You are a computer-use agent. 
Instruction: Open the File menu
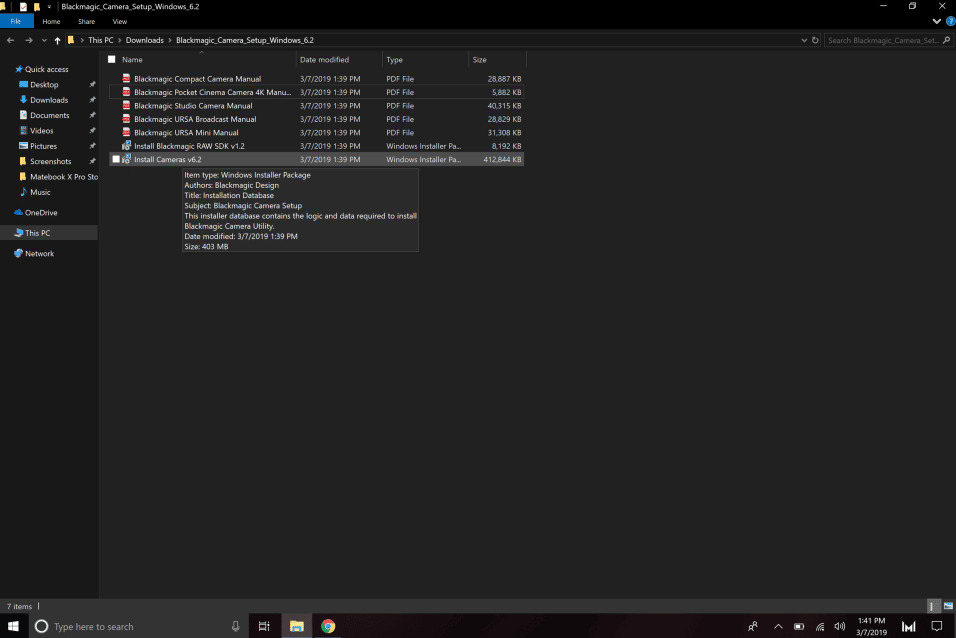point(16,21)
